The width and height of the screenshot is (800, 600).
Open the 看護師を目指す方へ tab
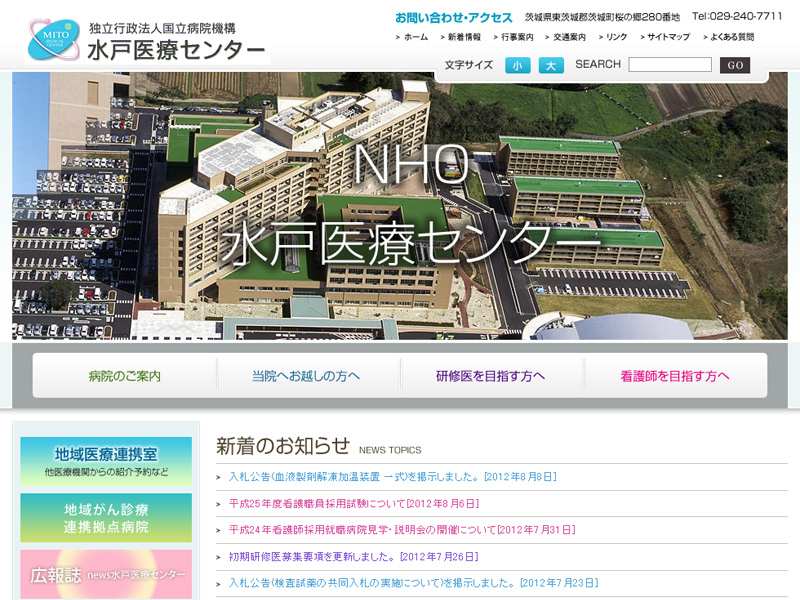point(675,376)
